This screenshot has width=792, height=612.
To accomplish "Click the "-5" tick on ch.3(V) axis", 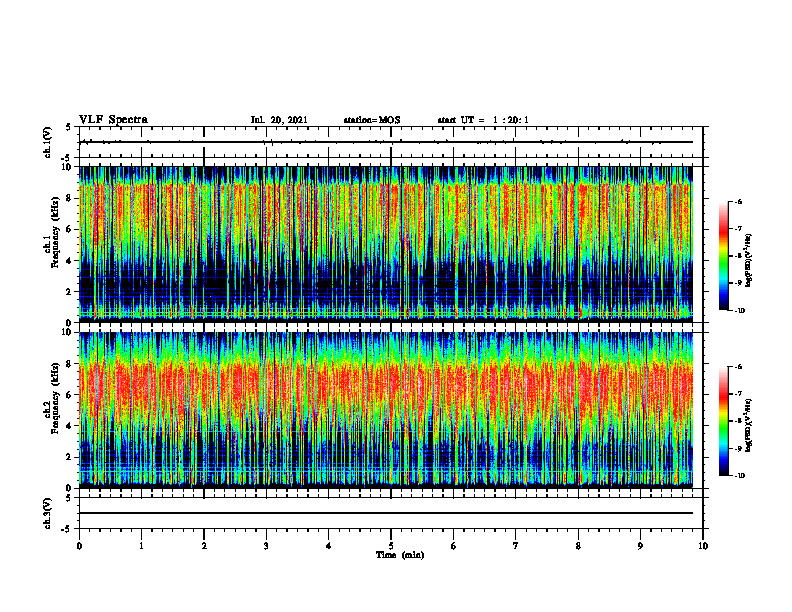I will click(67, 529).
